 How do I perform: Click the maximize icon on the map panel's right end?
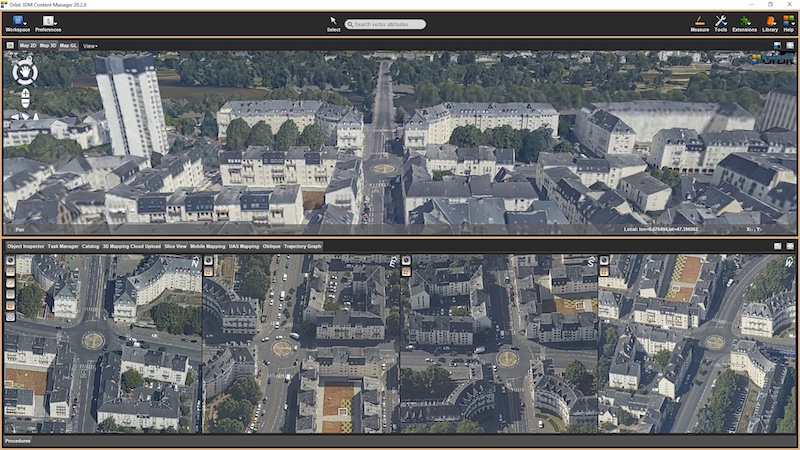(x=790, y=45)
